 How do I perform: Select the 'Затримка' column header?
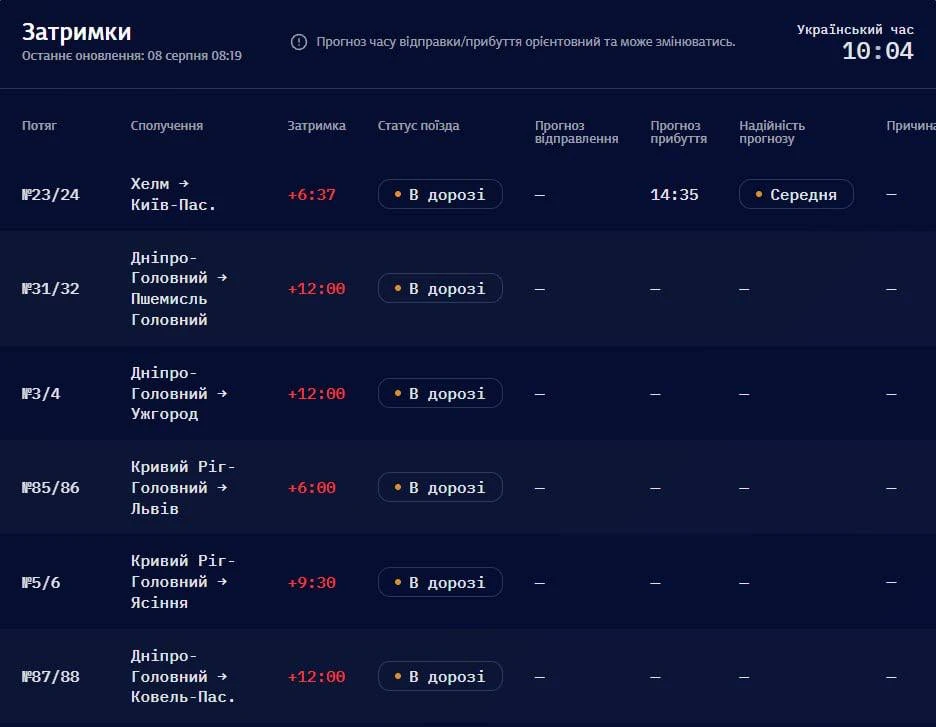(x=316, y=125)
